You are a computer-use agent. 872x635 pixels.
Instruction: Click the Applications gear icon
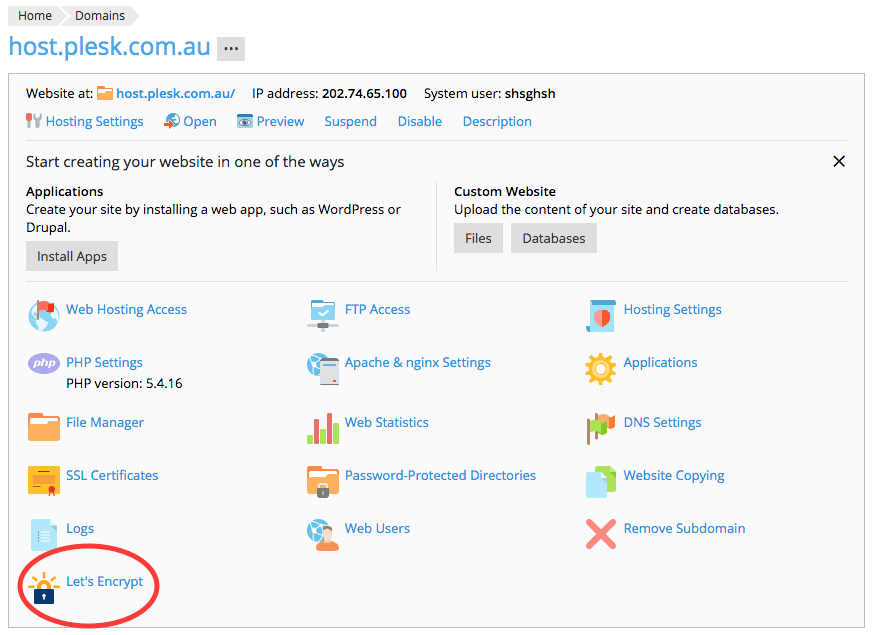tap(601, 369)
